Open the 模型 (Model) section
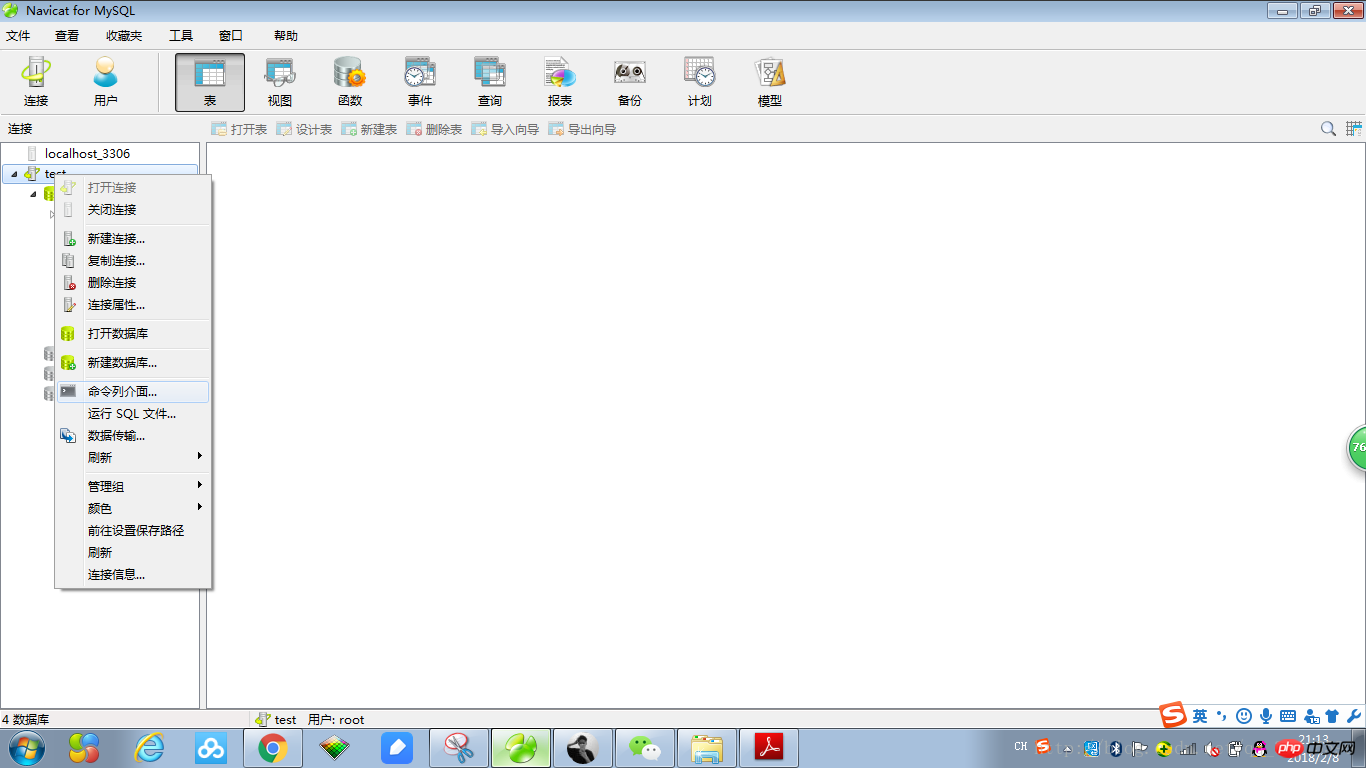1366x768 pixels. pos(770,82)
